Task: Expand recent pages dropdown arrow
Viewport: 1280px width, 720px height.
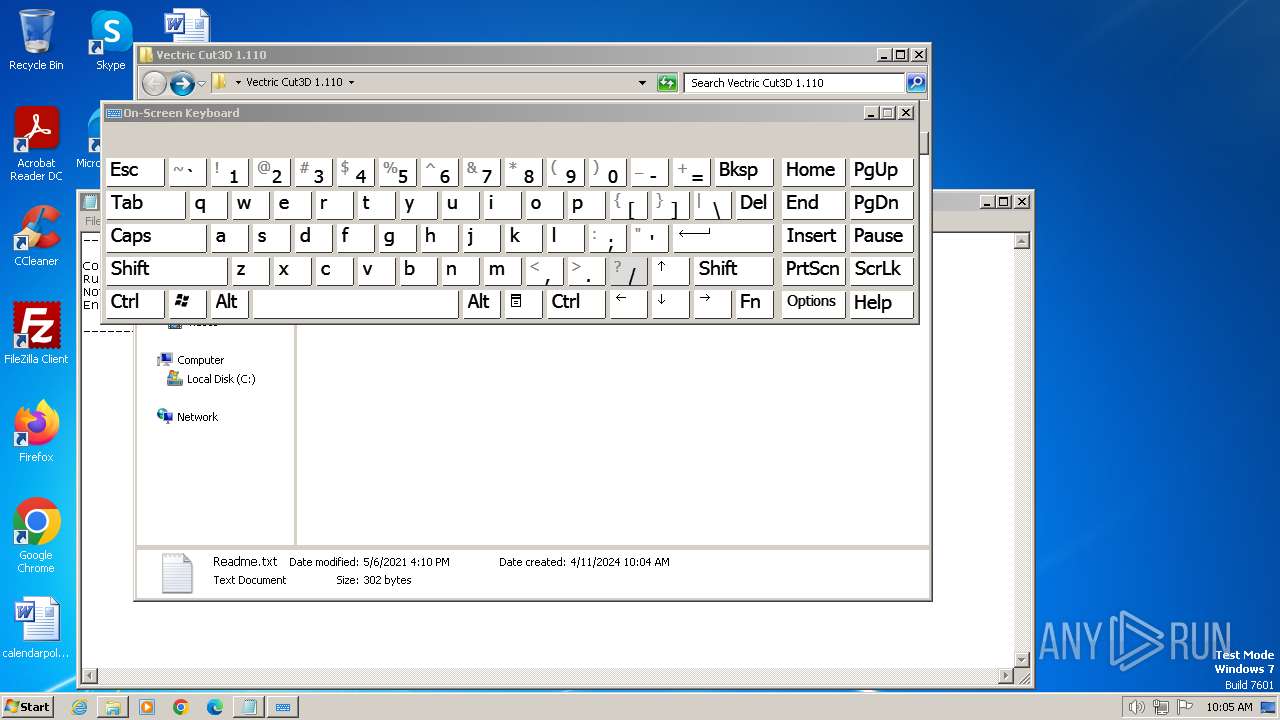Action: click(202, 83)
